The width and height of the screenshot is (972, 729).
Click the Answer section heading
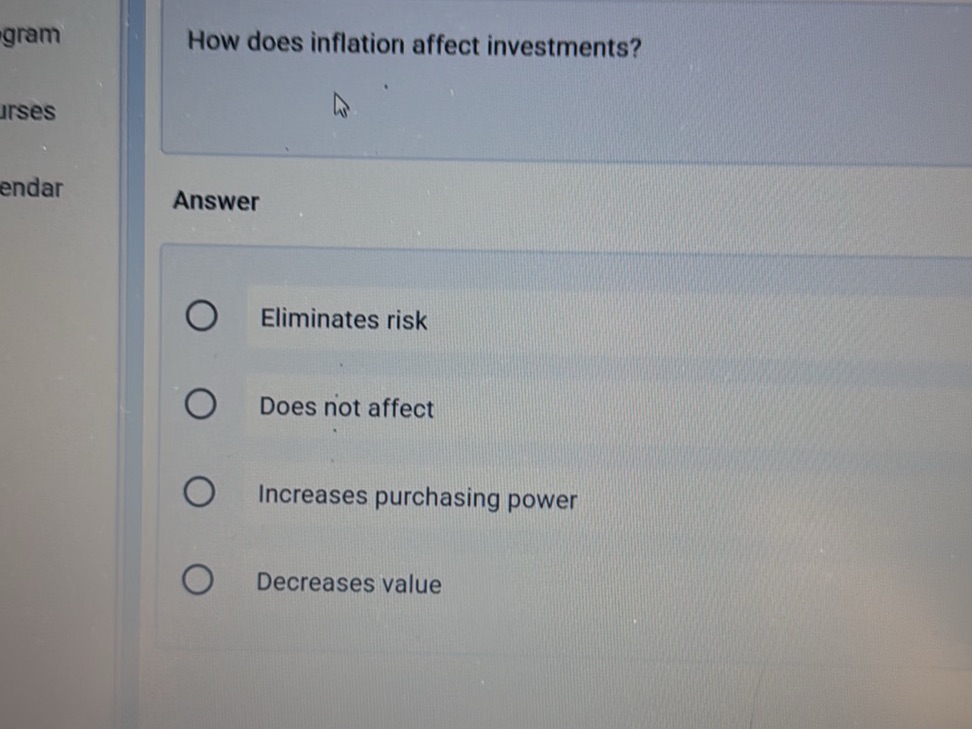tap(216, 201)
